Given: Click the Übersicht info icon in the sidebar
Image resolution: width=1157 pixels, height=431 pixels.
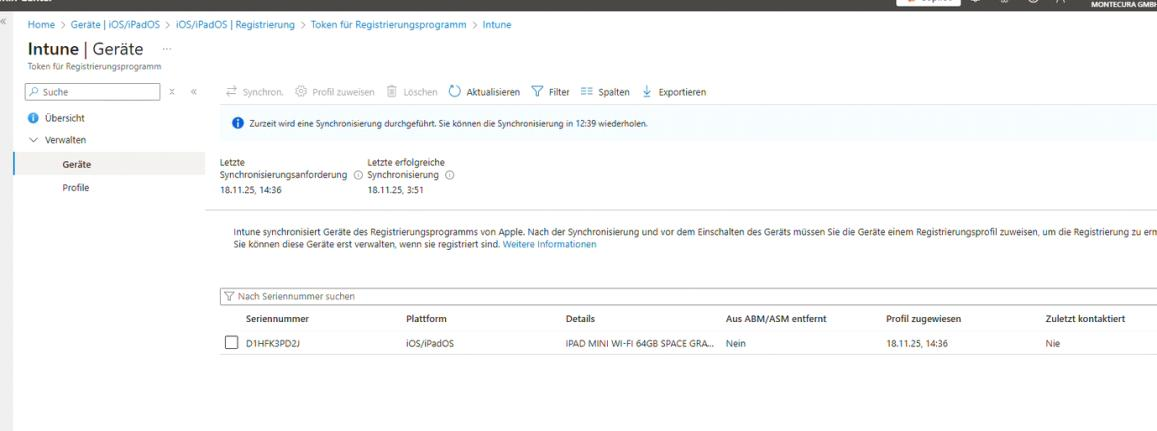Looking at the screenshot, I should [x=33, y=118].
